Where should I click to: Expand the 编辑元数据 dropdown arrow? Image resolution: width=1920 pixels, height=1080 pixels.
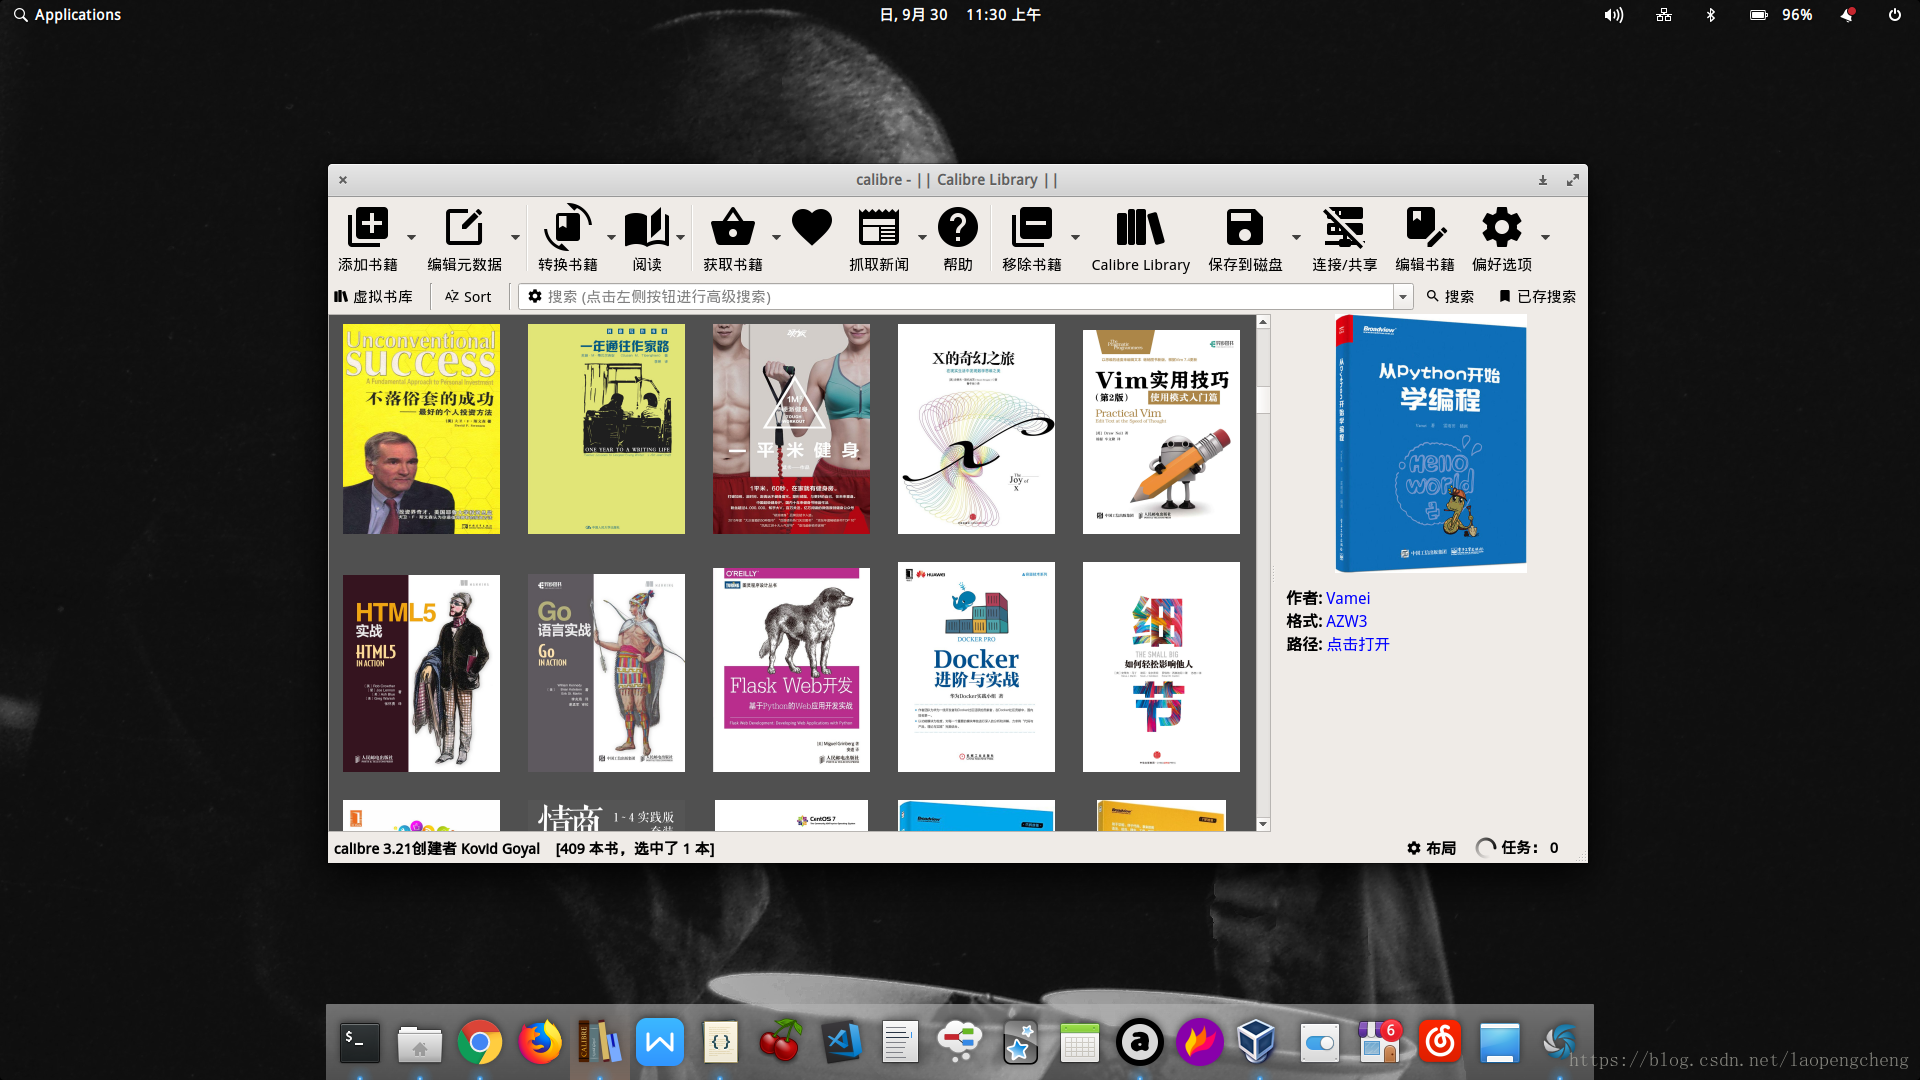click(515, 238)
